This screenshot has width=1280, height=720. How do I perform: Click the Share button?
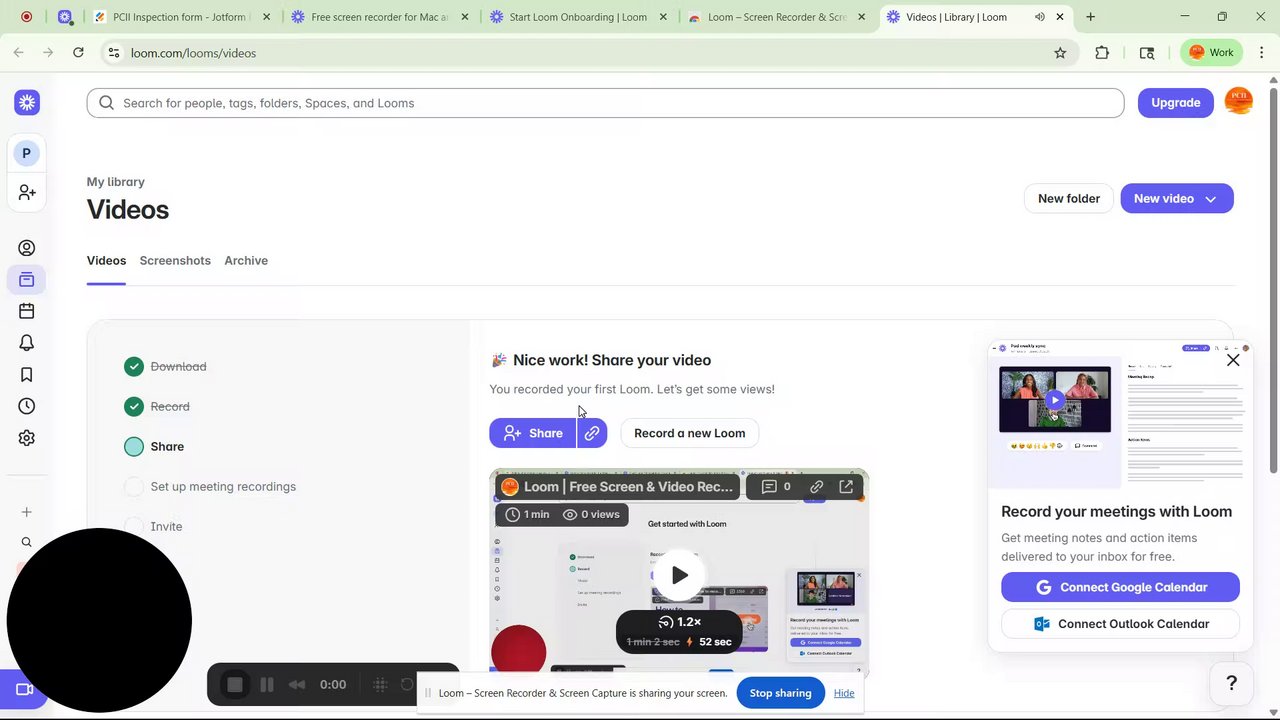tap(533, 433)
